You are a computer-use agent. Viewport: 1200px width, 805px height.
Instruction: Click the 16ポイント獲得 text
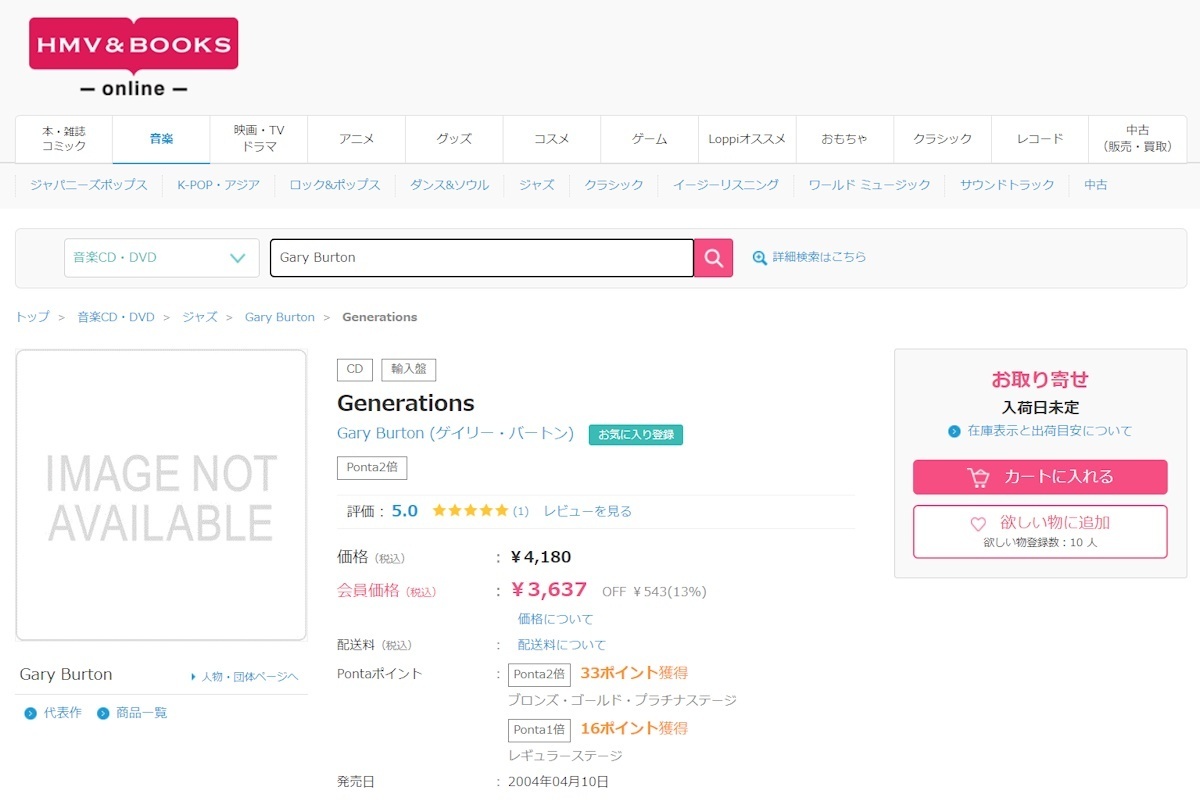point(634,728)
